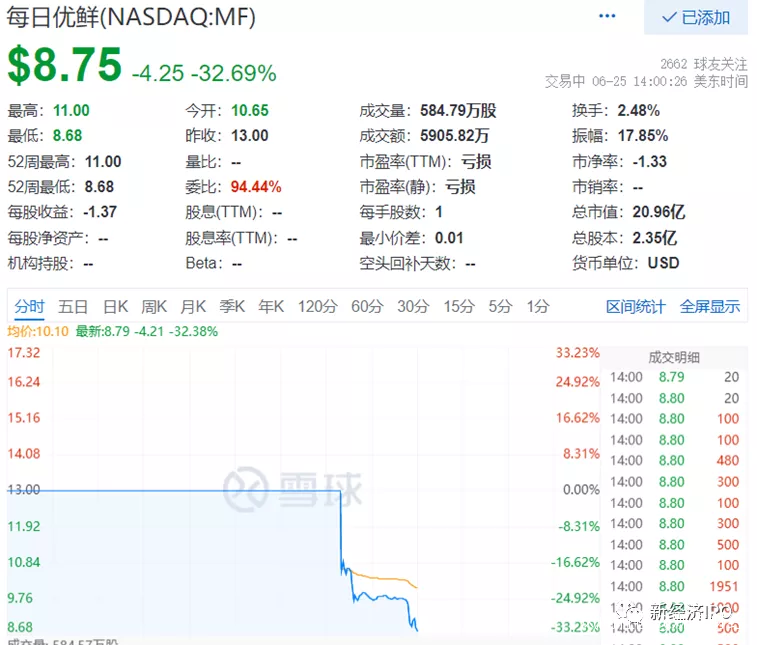Screen dimensions: 757x645
Task: Open the 30分 chart tab
Action: pyautogui.click(x=413, y=307)
